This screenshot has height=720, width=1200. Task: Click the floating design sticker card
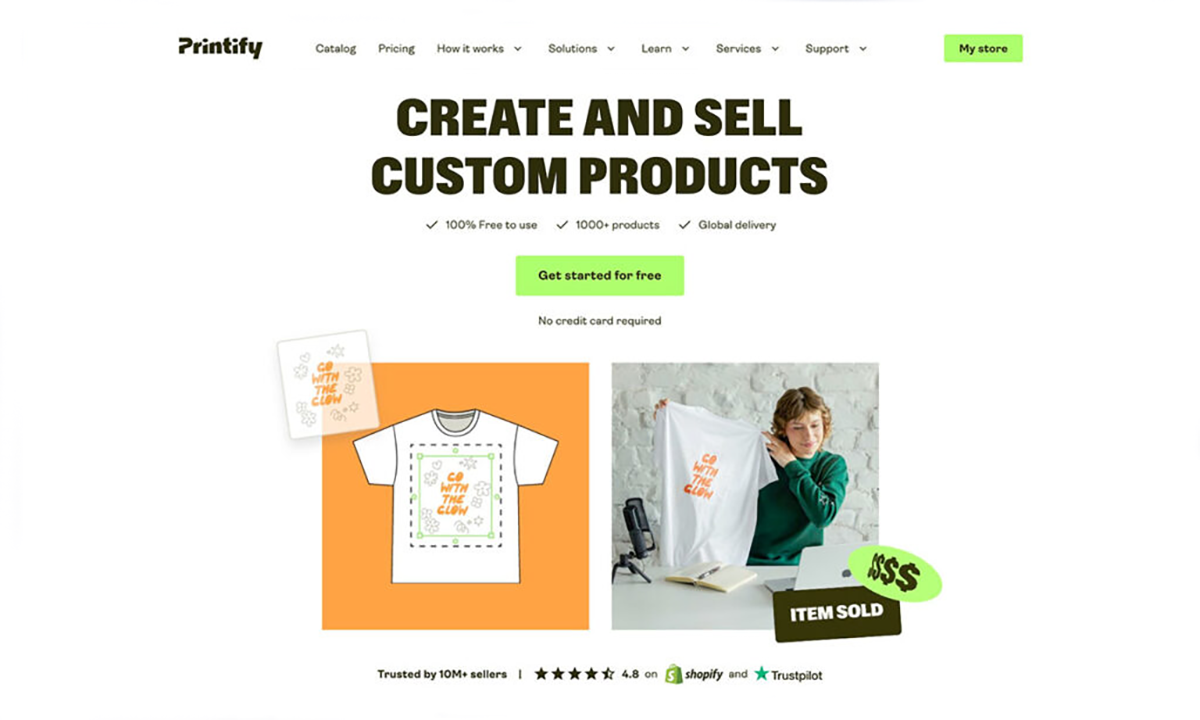click(326, 384)
